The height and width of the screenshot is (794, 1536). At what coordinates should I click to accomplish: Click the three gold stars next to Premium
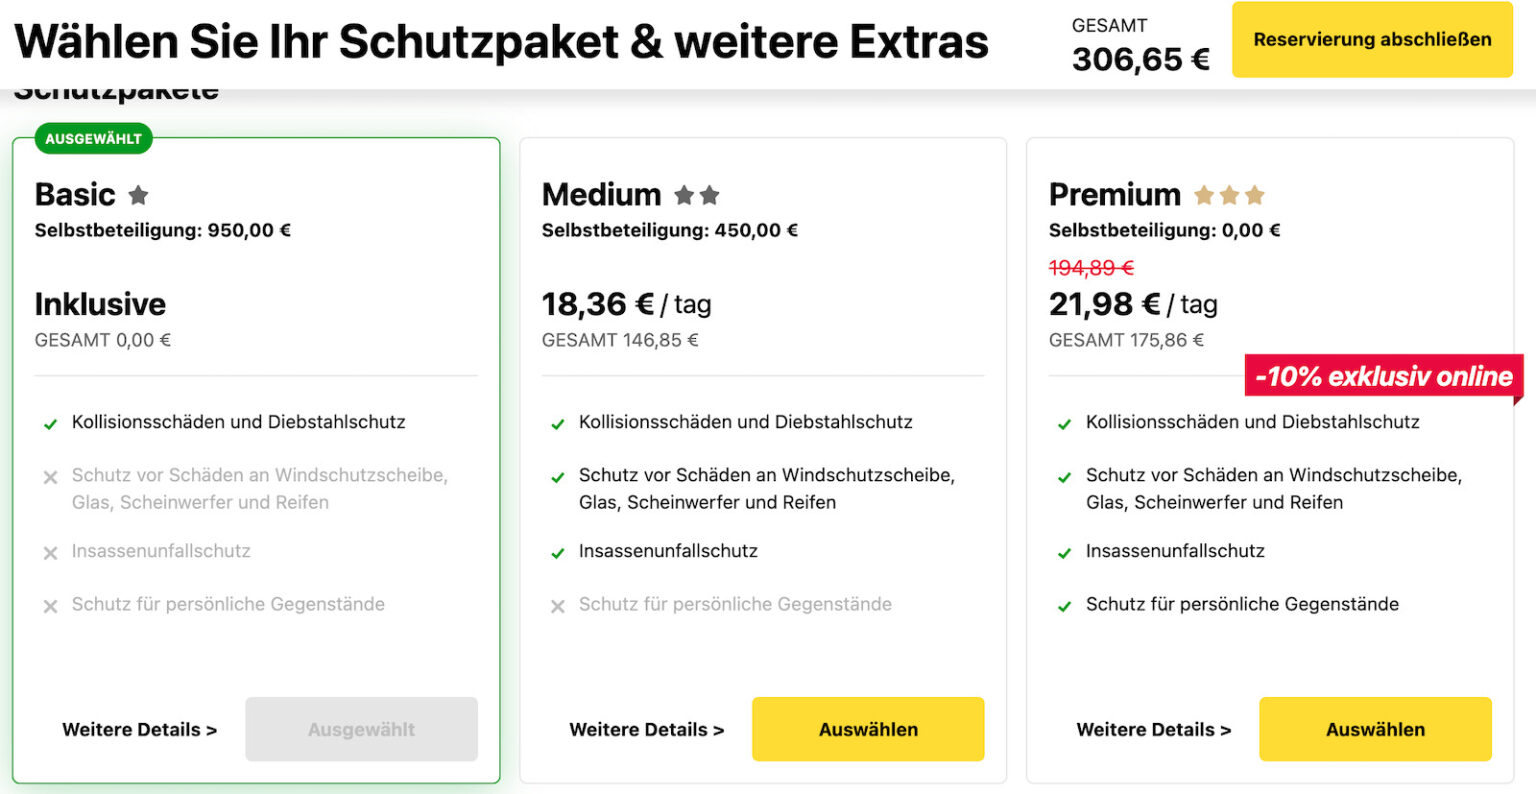(1229, 194)
